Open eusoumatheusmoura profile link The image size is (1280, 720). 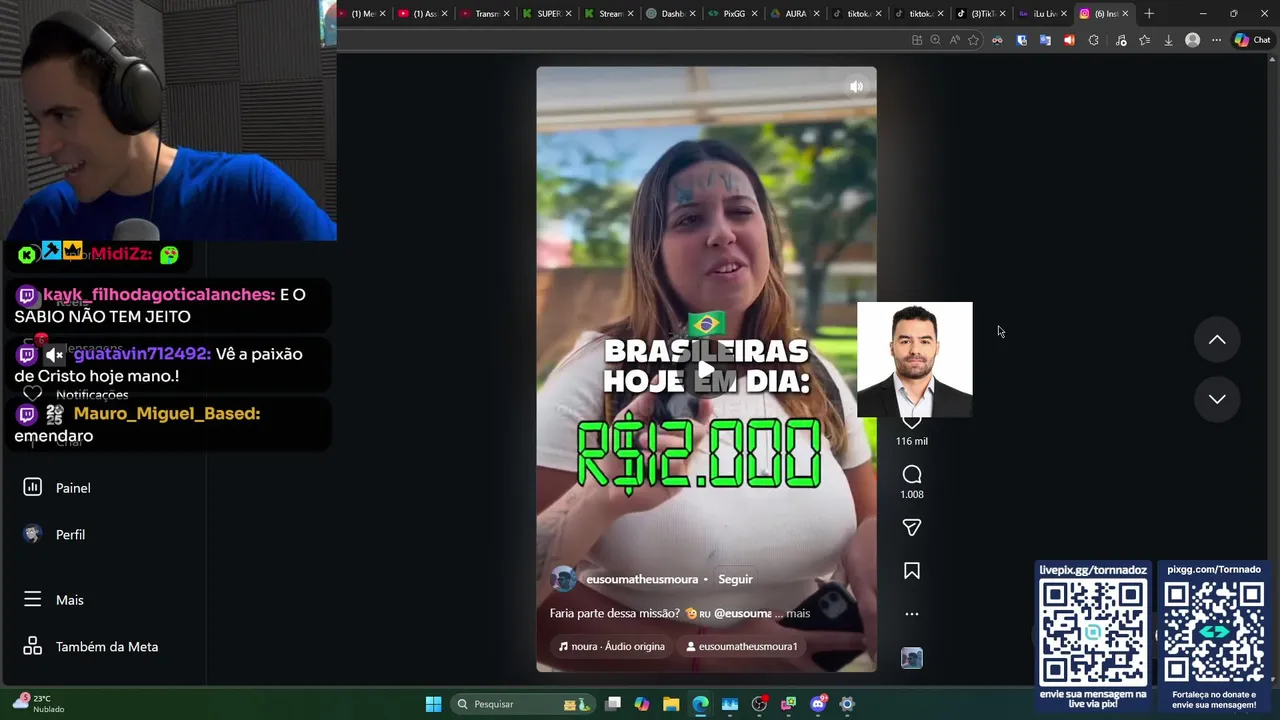point(642,579)
